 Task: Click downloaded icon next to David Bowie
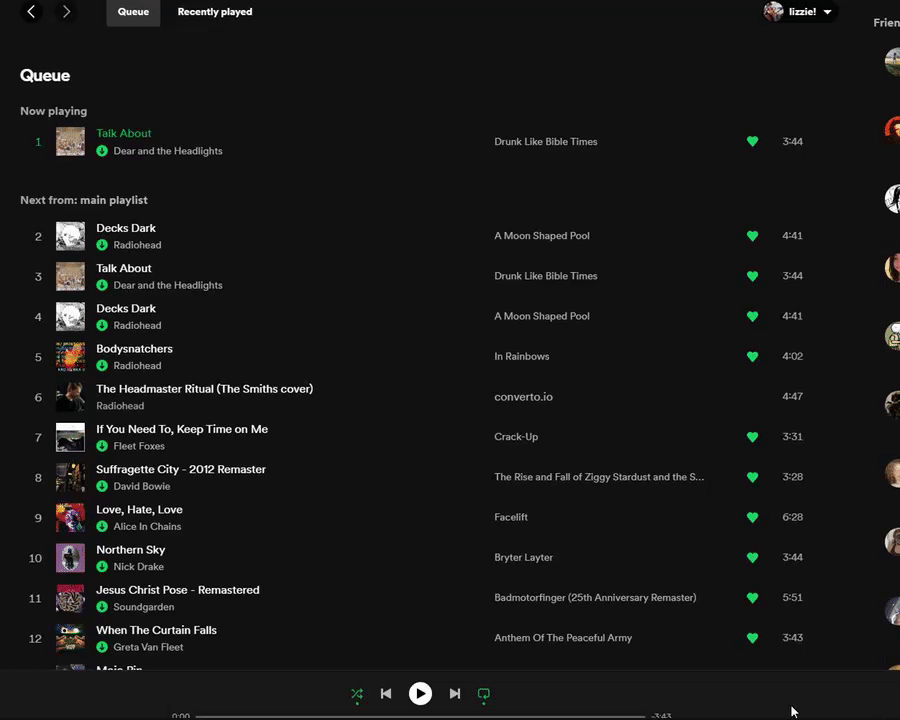pyautogui.click(x=102, y=486)
